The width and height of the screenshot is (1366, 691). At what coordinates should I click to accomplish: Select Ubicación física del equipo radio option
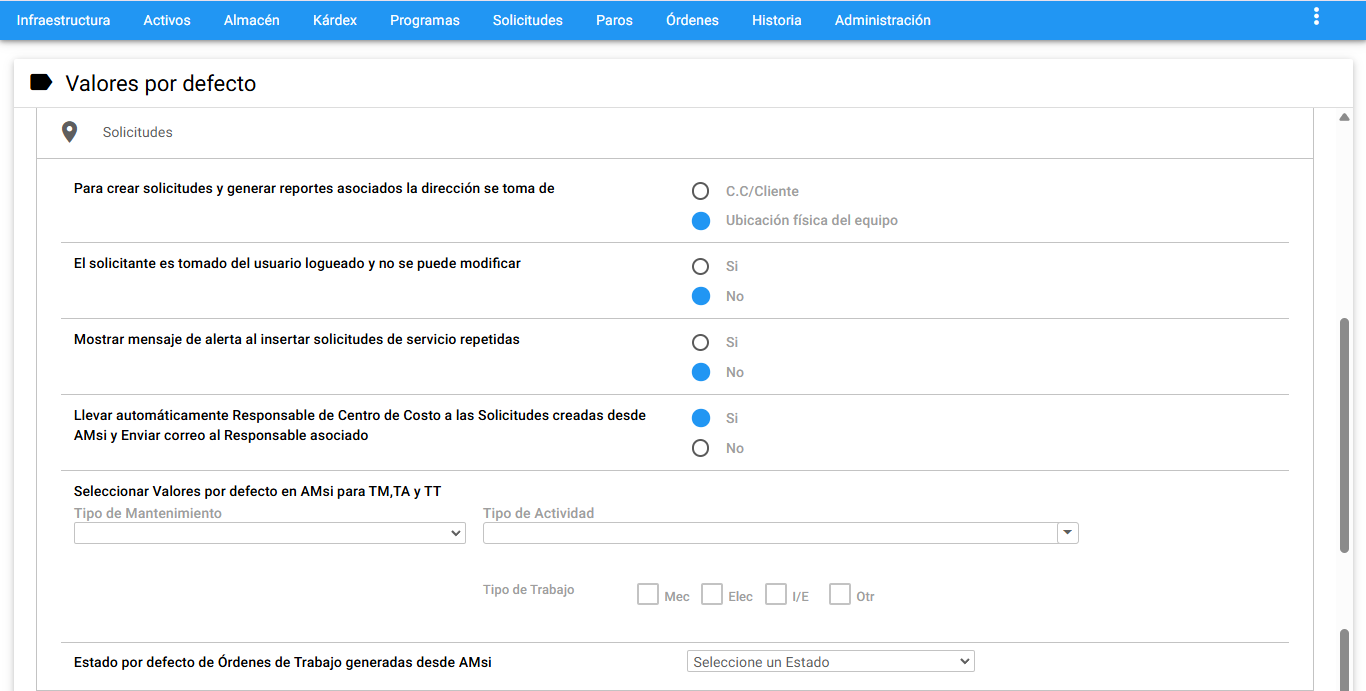[x=701, y=221]
